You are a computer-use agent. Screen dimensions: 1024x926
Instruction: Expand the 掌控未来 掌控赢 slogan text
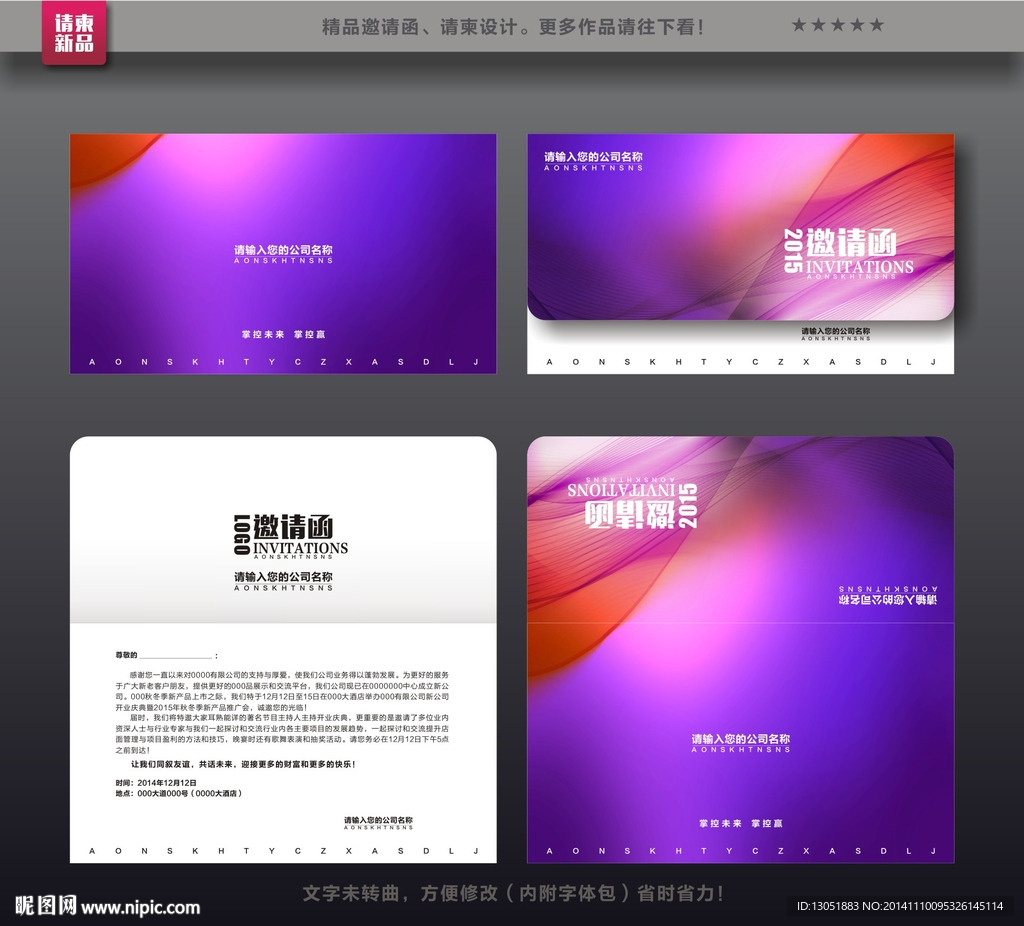[283, 334]
